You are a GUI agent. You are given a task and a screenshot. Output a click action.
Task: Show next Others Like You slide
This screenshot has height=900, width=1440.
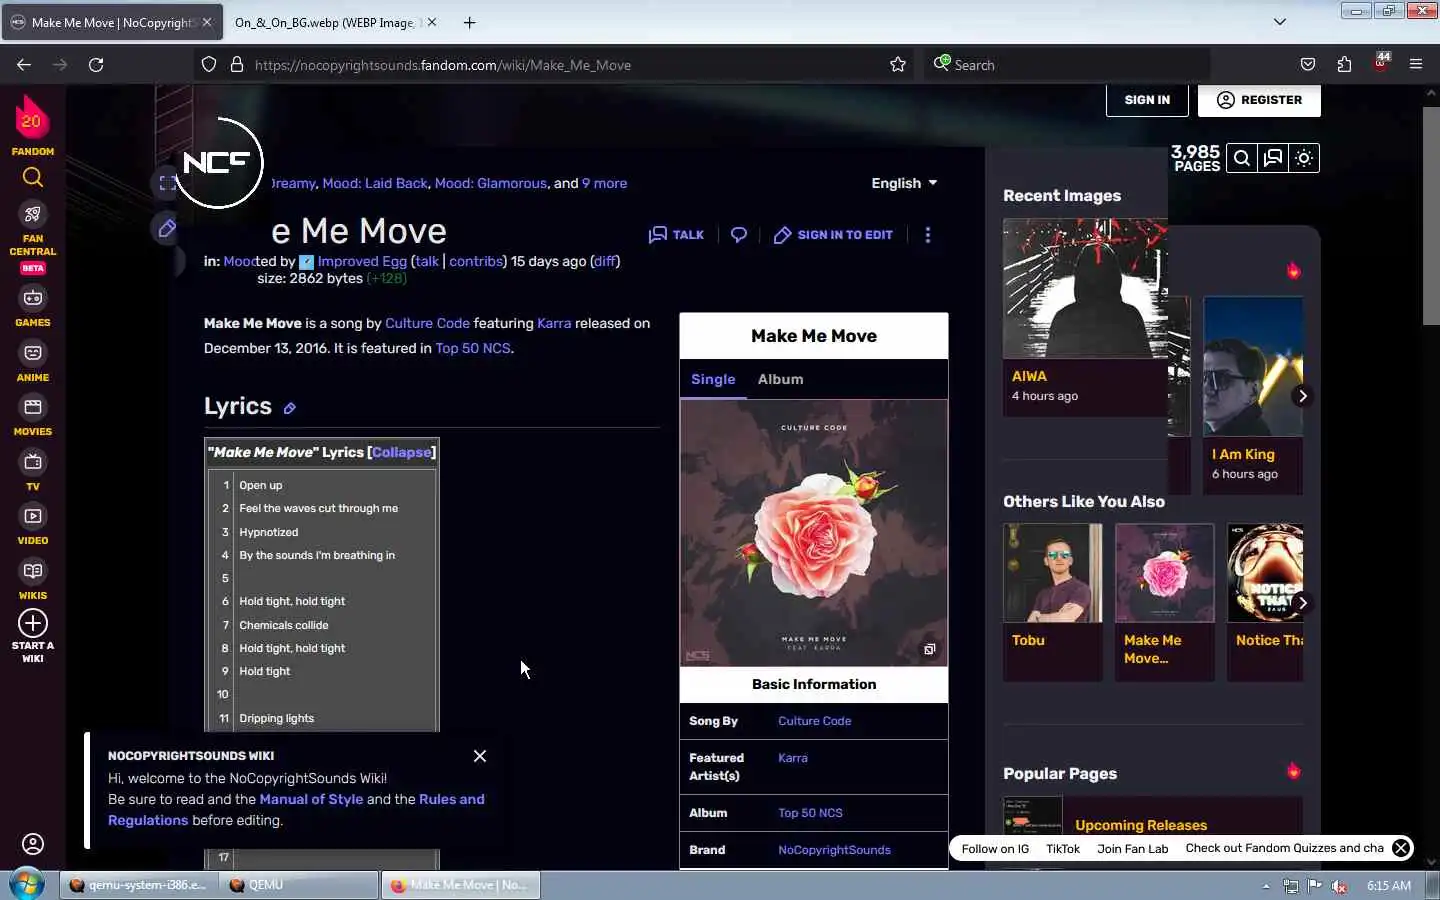pyautogui.click(x=1302, y=603)
